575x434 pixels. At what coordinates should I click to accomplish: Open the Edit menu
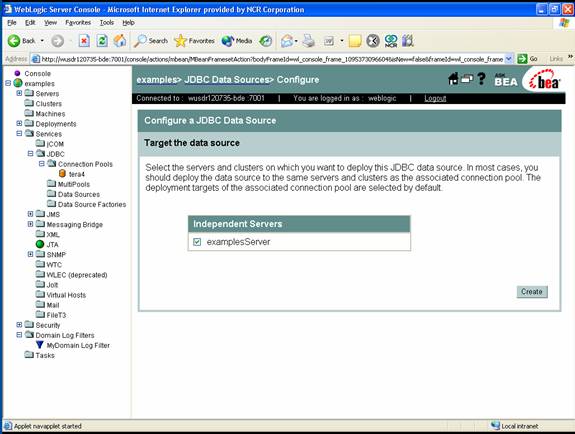(30, 23)
